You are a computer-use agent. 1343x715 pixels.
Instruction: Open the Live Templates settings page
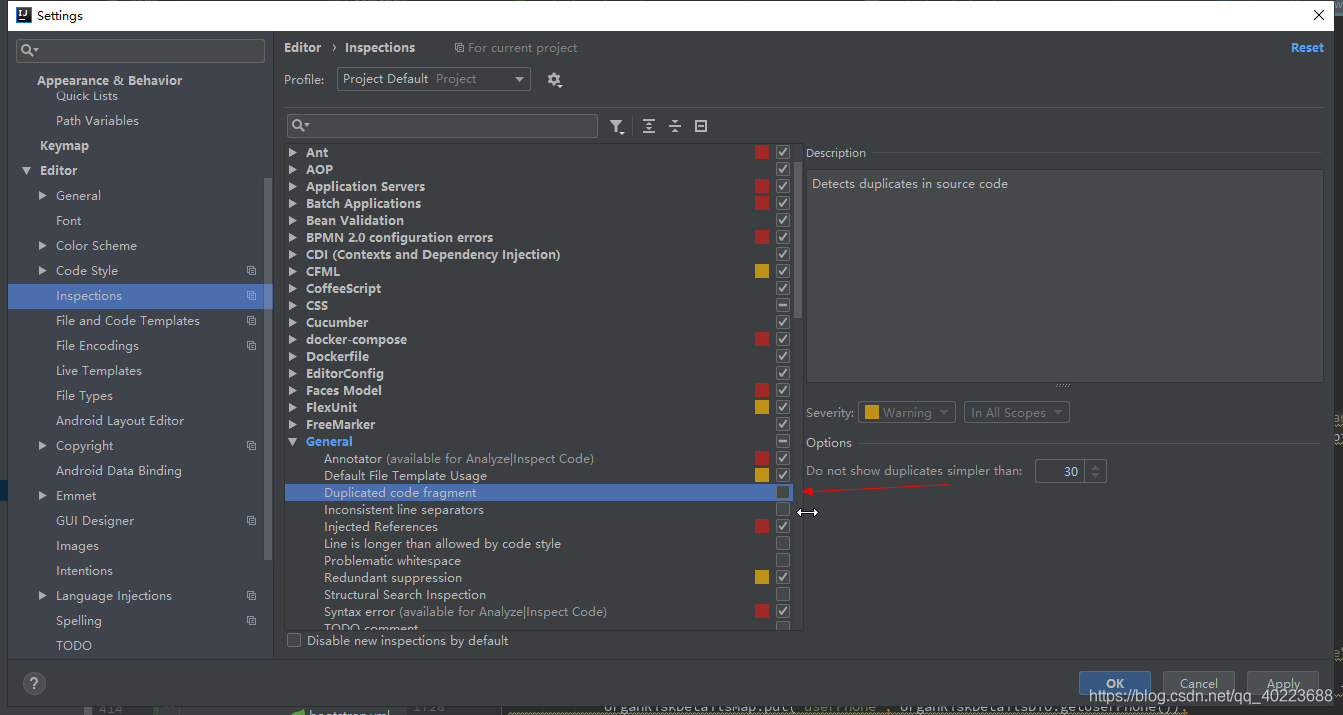click(x=99, y=371)
